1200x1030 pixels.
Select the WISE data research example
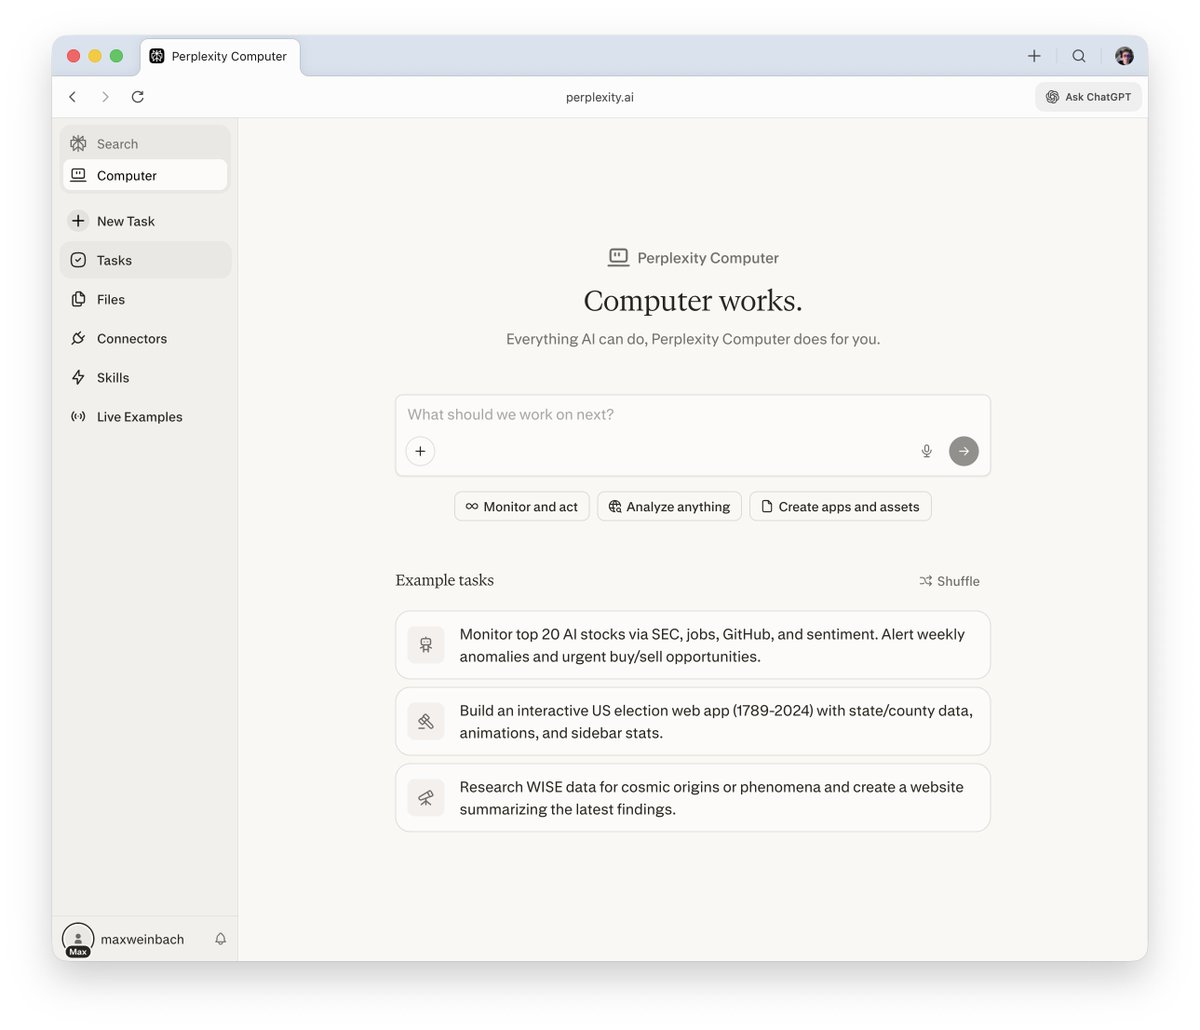(x=693, y=798)
